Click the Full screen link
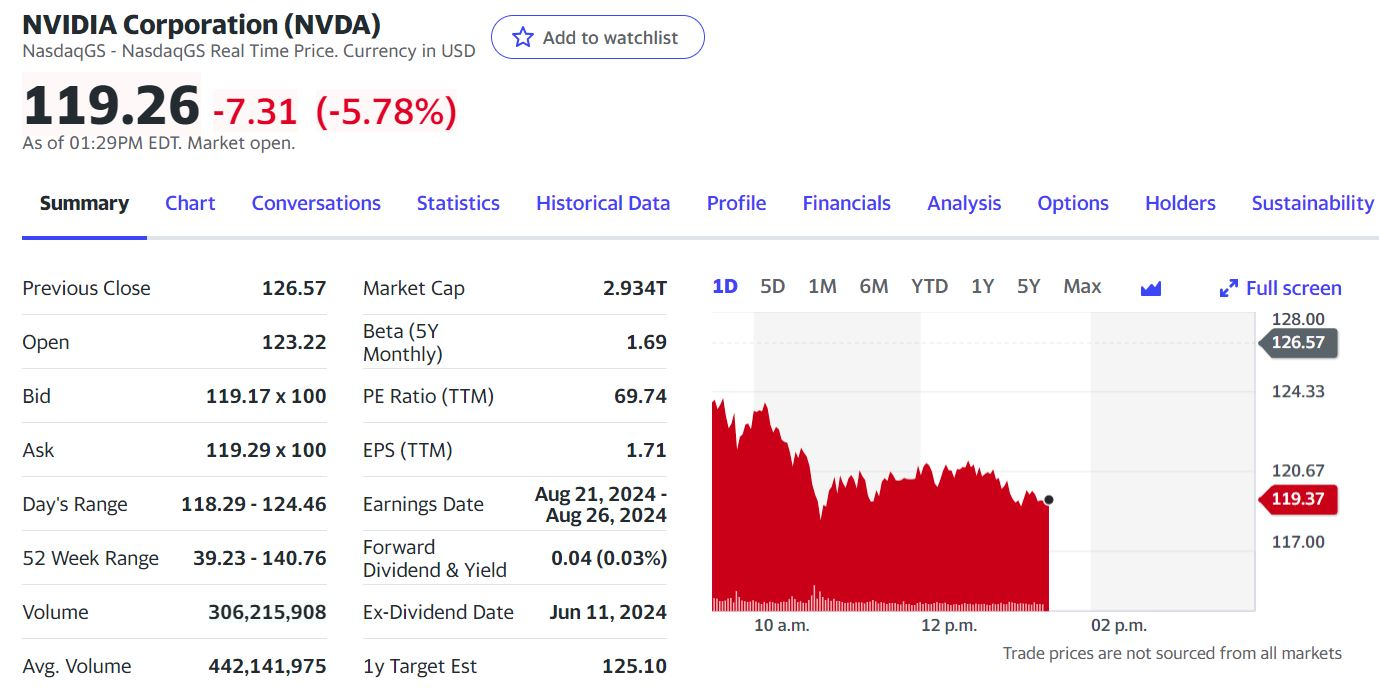1379x694 pixels. tap(1293, 288)
